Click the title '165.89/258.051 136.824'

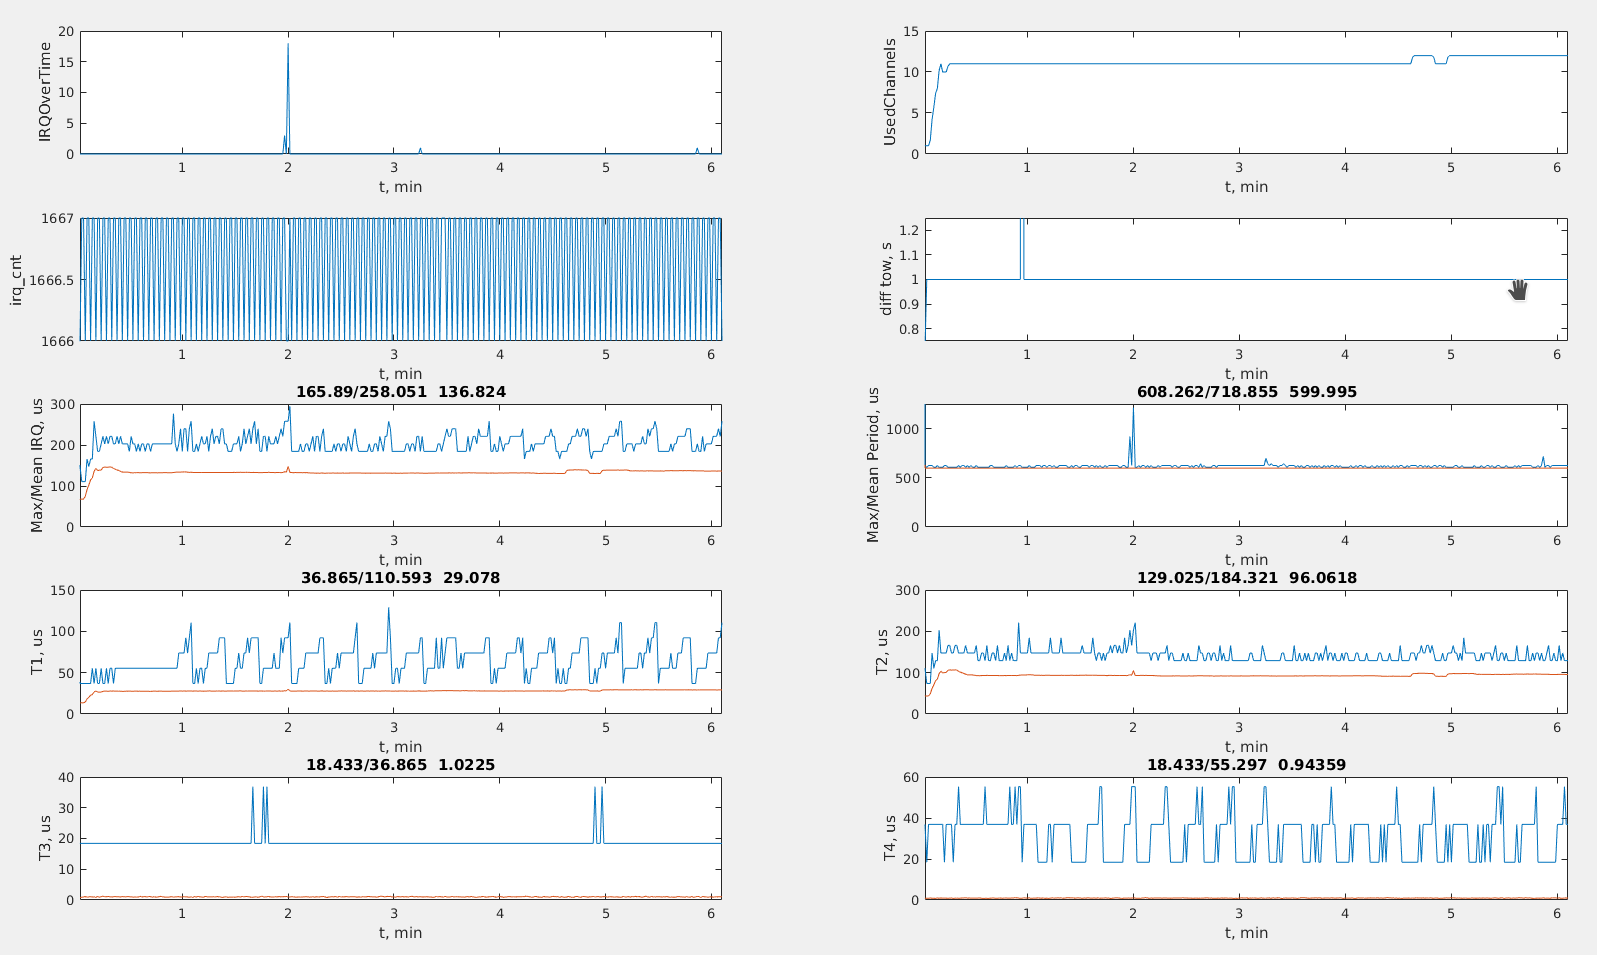pos(400,392)
